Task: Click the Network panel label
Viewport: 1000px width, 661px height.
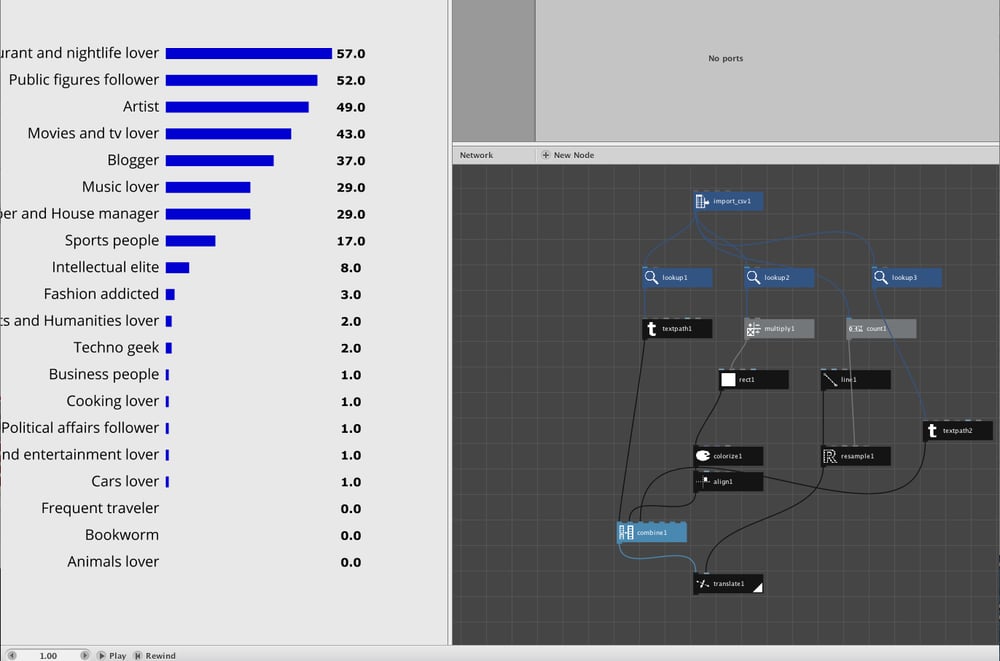Action: click(x=476, y=155)
